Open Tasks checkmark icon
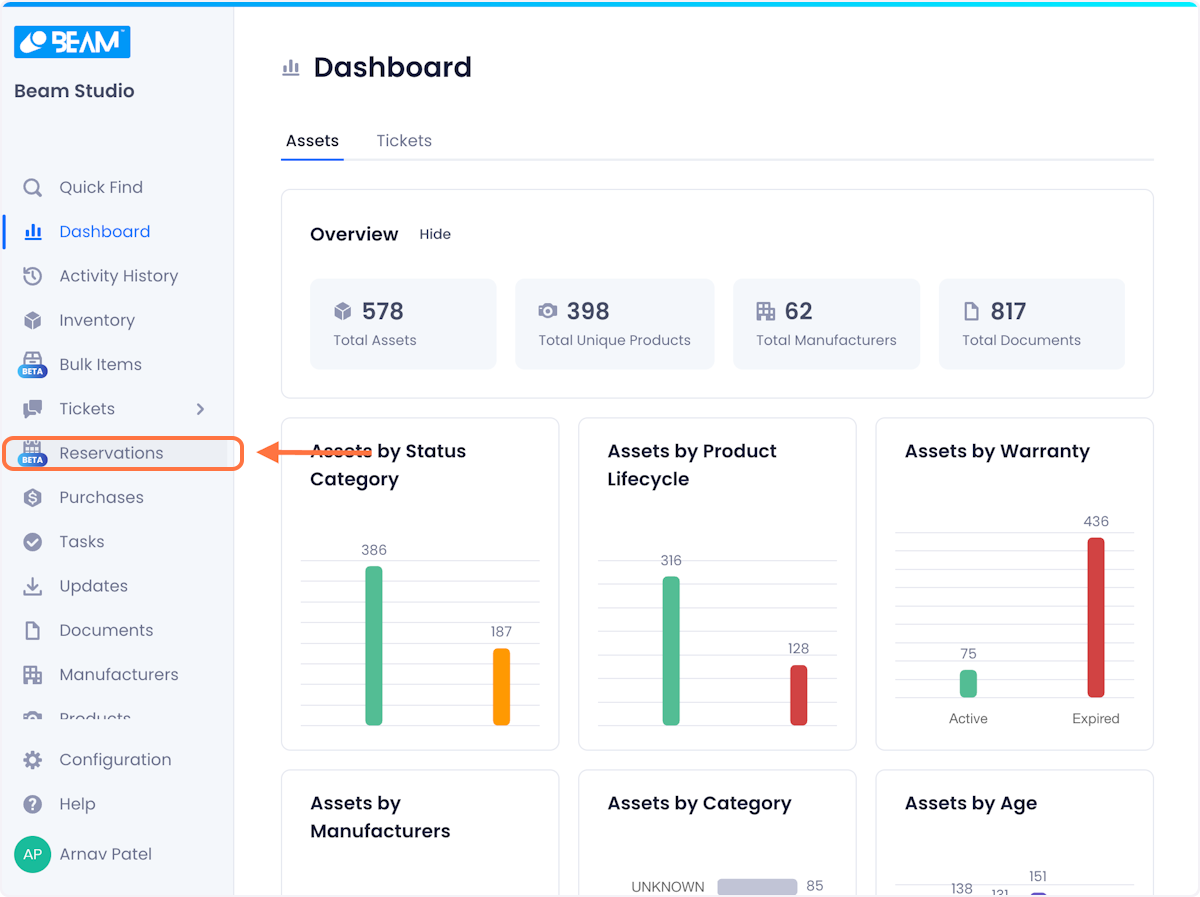This screenshot has height=897, width=1200. [x=32, y=542]
